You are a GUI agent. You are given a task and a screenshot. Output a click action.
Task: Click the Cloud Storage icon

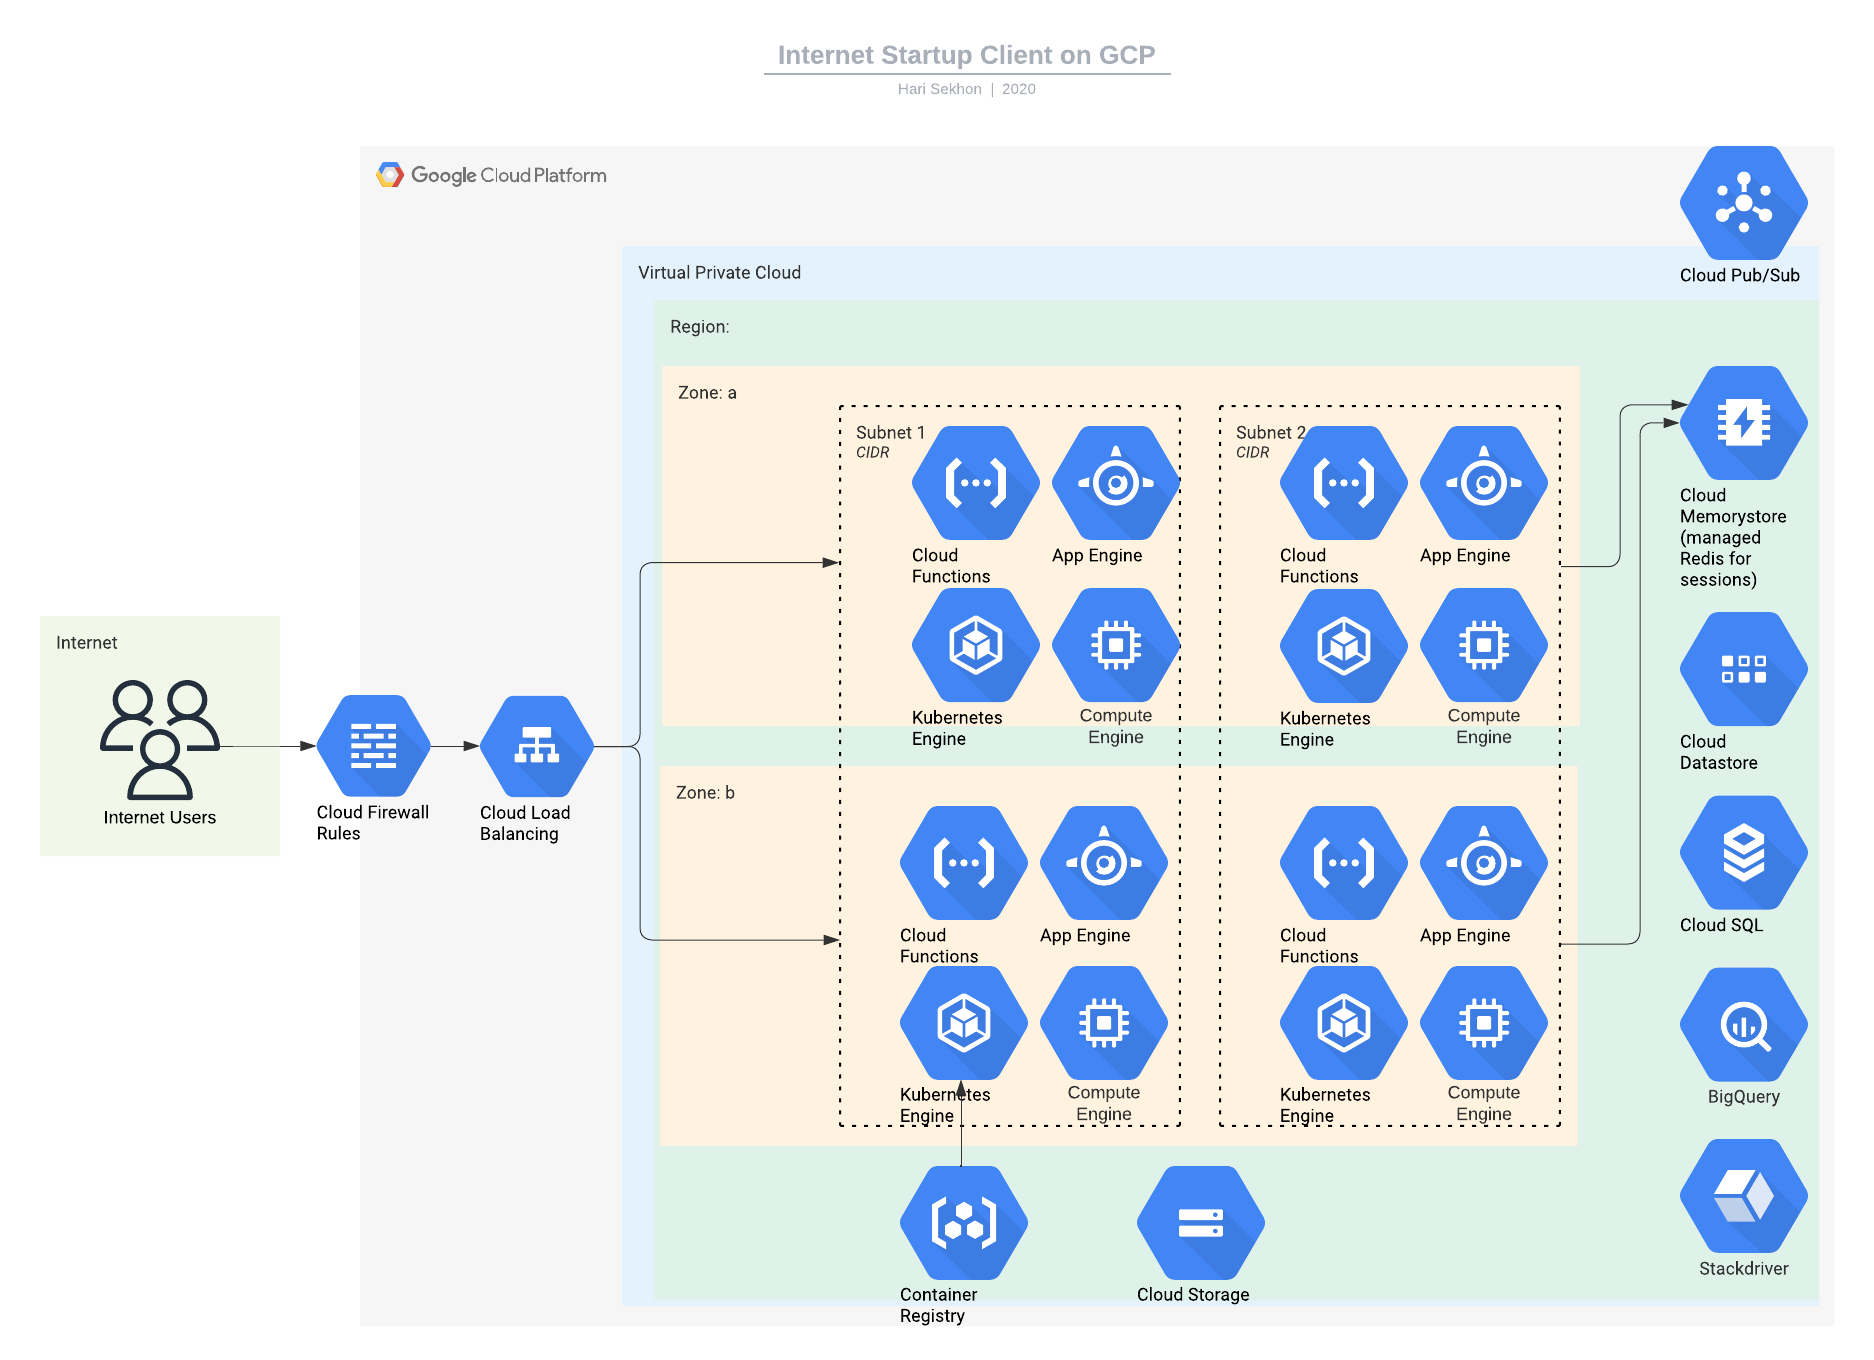coord(1200,1223)
